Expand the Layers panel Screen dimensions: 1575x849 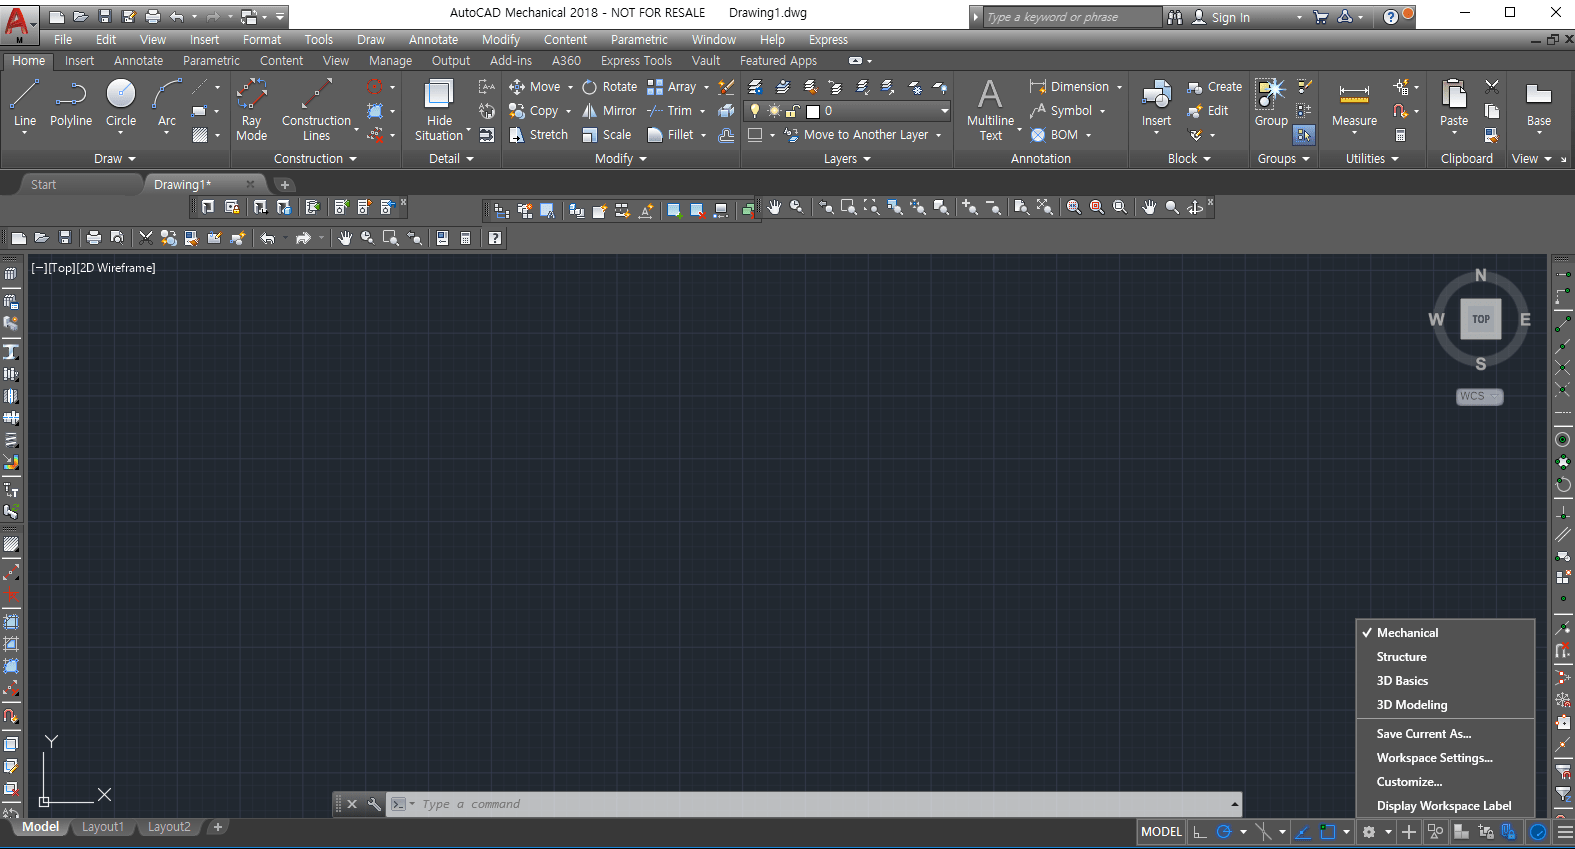click(847, 159)
